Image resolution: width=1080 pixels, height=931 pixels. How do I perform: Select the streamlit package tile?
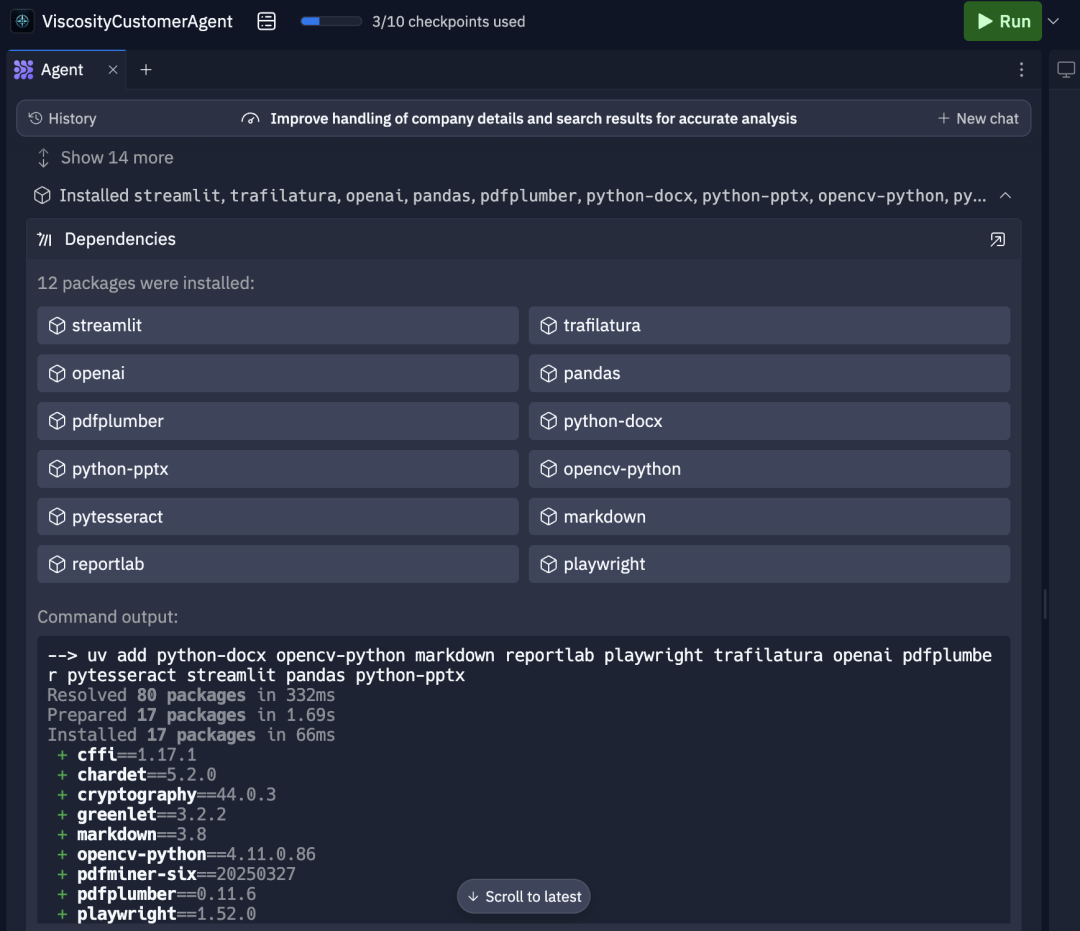click(278, 325)
